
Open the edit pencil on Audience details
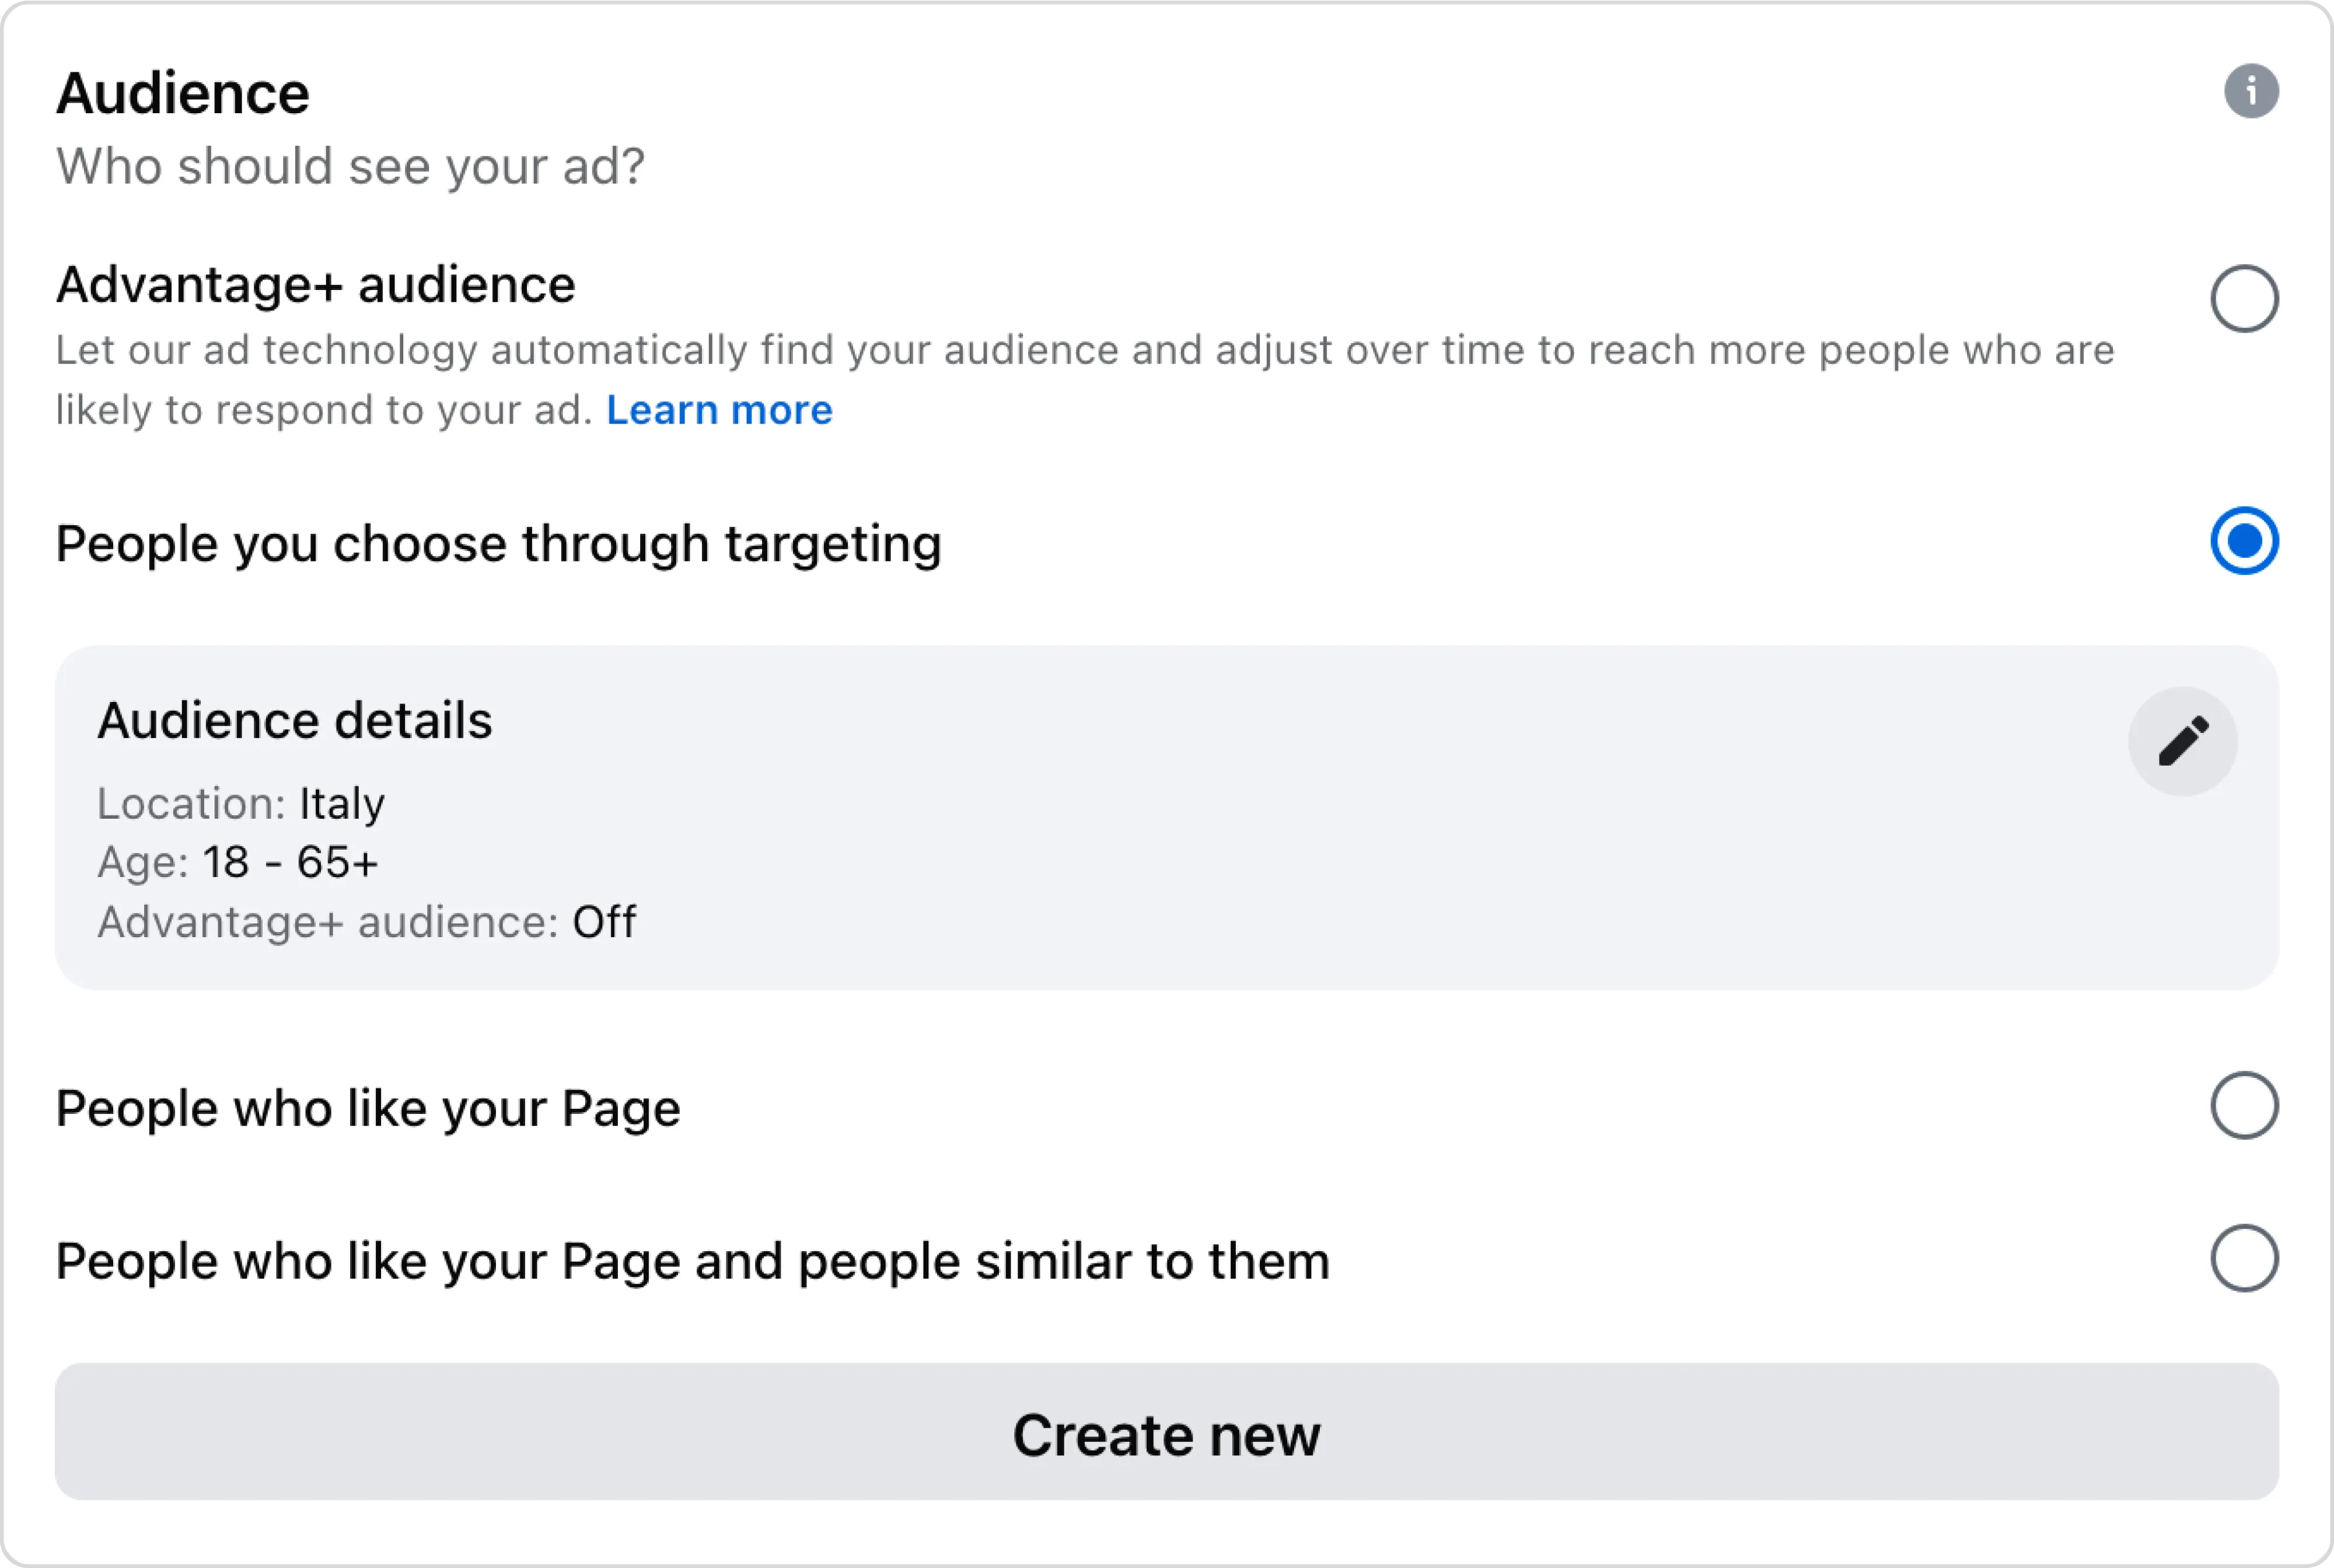coord(2183,740)
